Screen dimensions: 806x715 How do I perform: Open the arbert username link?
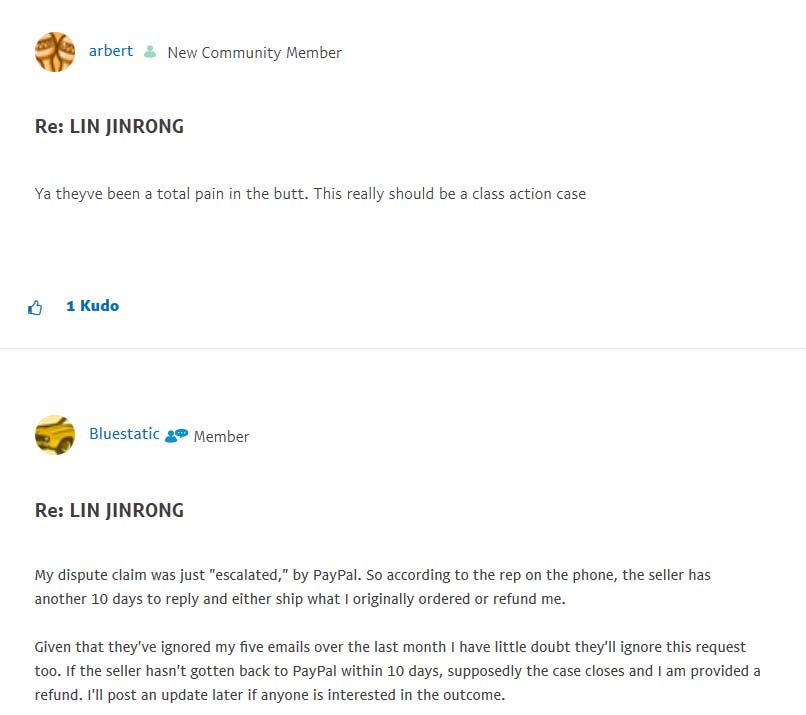tap(111, 51)
